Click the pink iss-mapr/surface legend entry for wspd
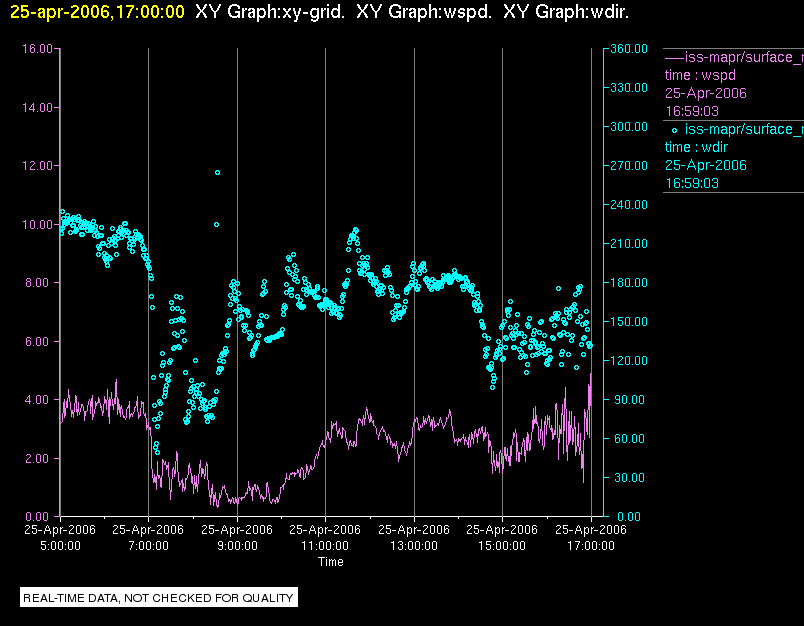This screenshot has width=804, height=626. tap(734, 57)
